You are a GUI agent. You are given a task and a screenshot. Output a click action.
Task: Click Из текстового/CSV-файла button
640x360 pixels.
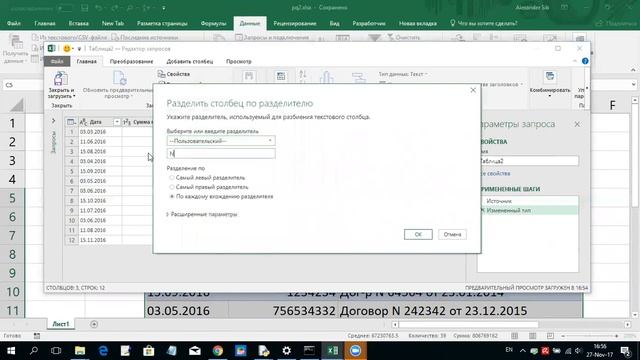pyautogui.click(x=69, y=38)
